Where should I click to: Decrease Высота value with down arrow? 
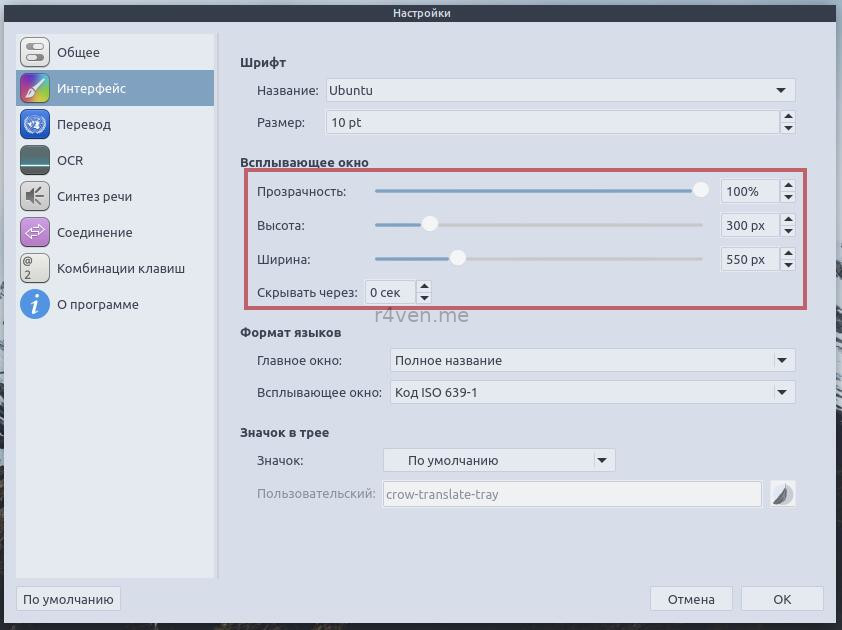tap(788, 231)
